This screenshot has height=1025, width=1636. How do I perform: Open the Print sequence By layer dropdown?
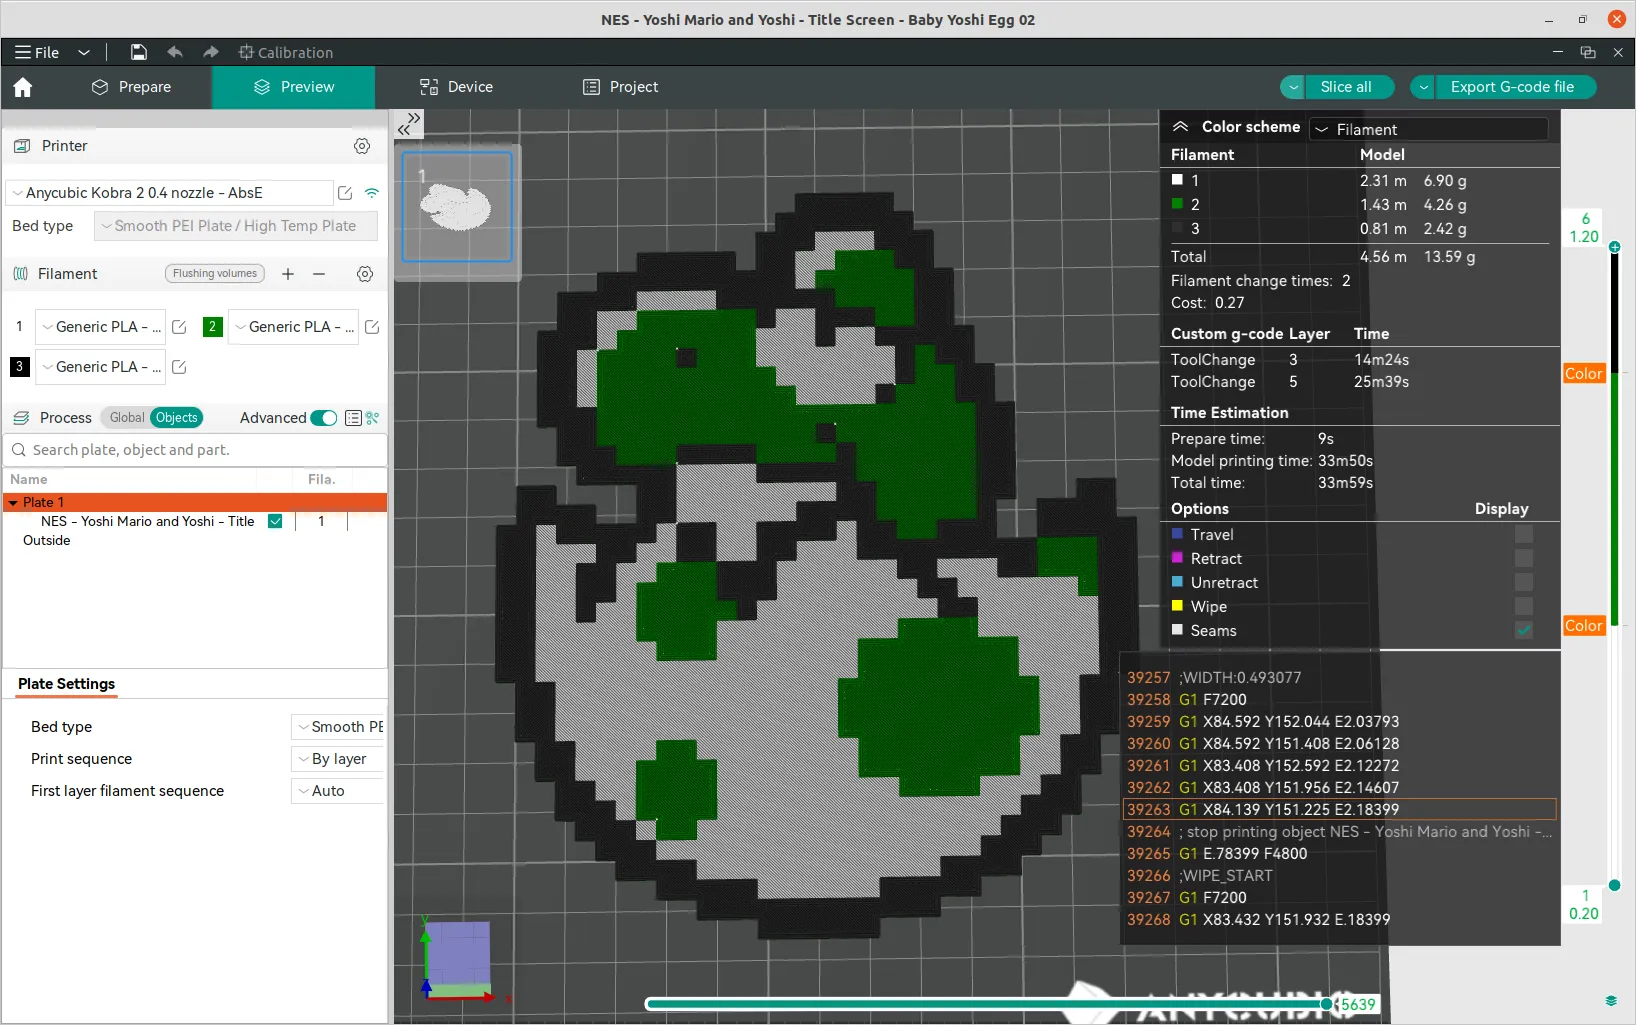(335, 759)
